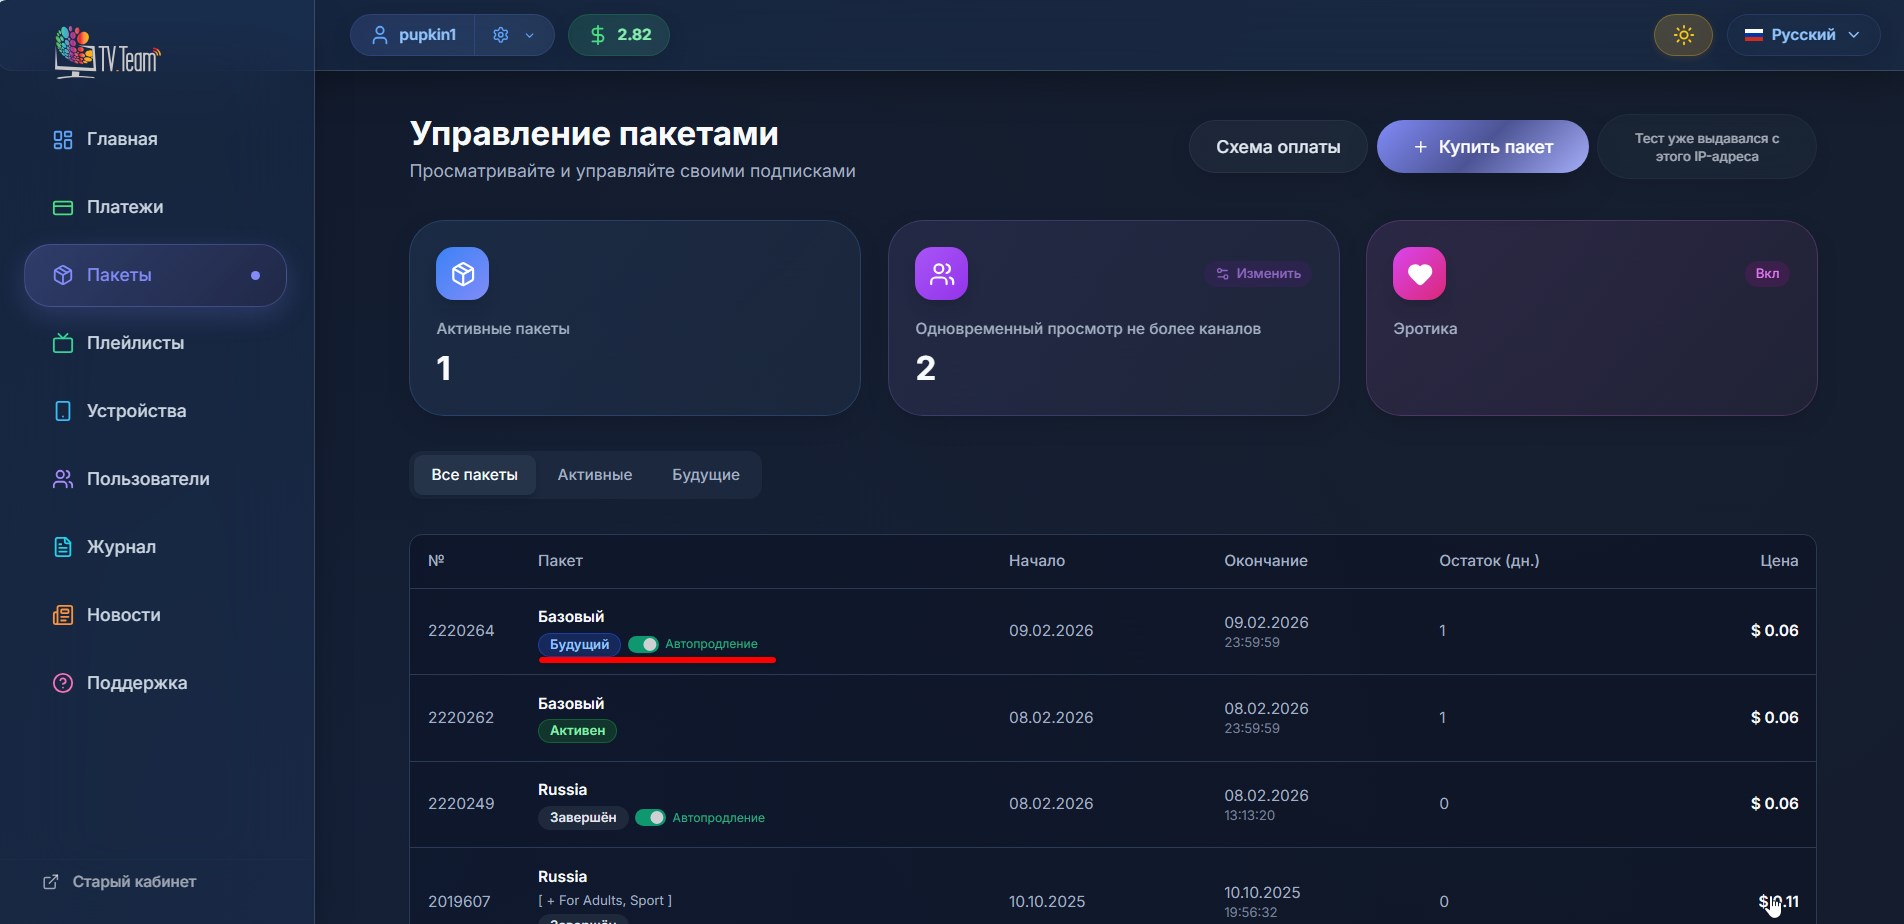Click the TV Team logo

click(107, 52)
